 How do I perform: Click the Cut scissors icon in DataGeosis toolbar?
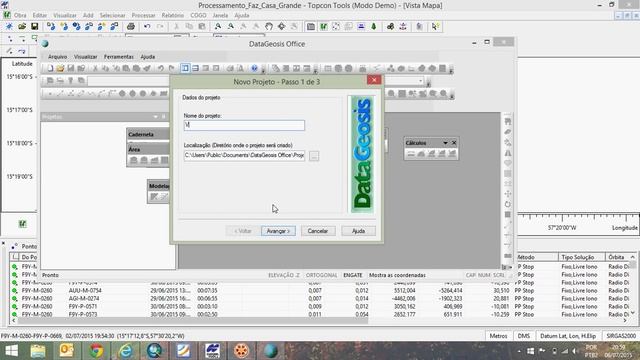coord(95,68)
